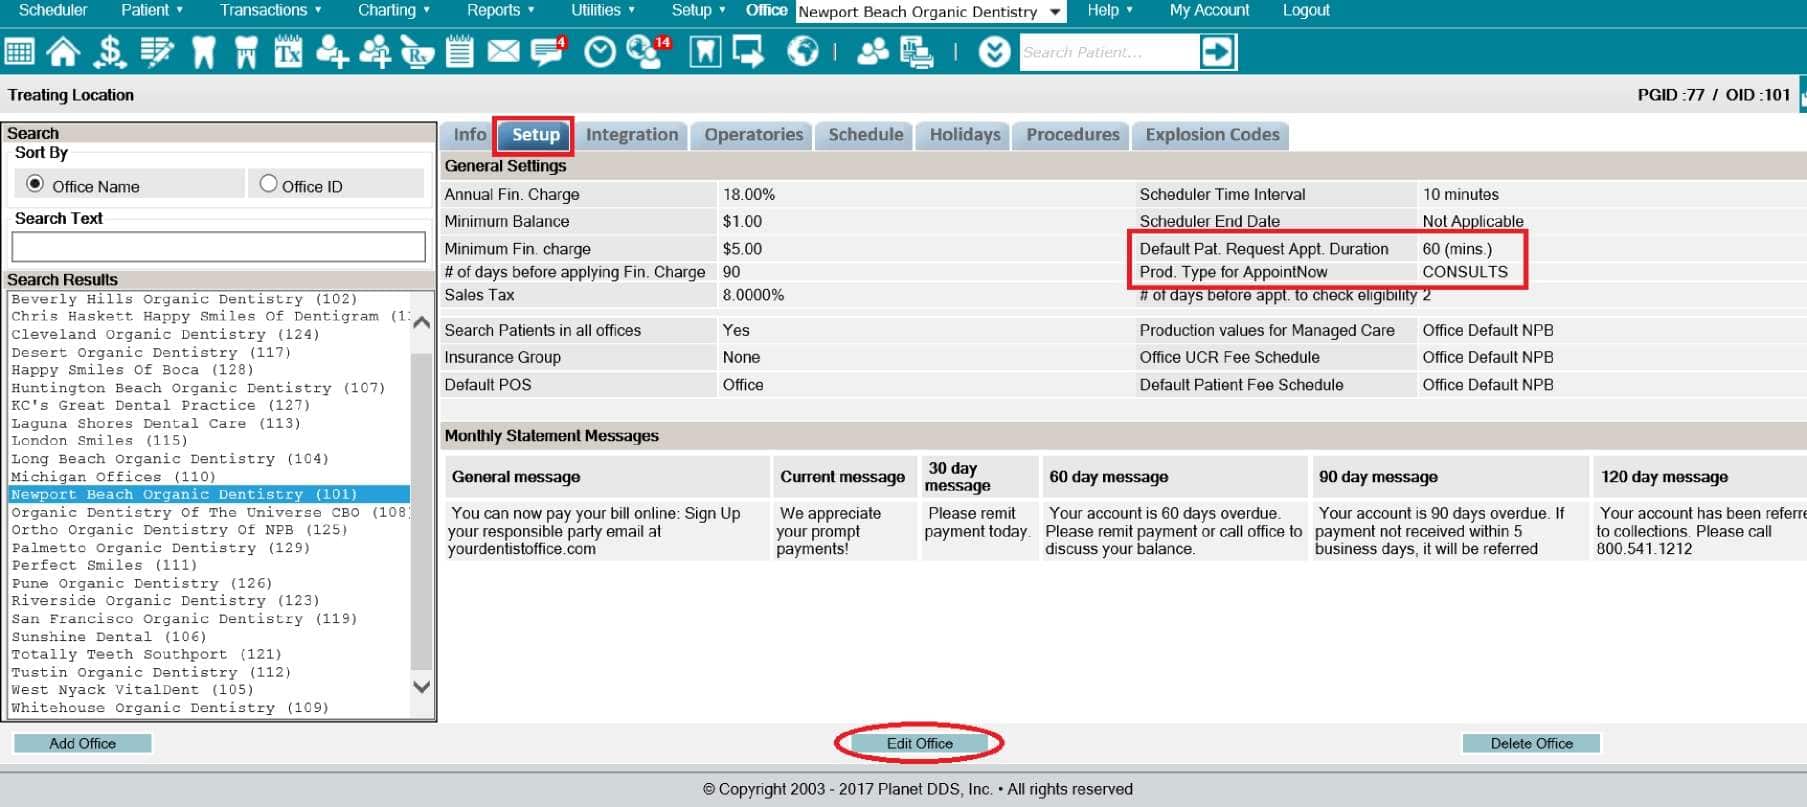
Task: Click the Edit Office button
Action: 920,743
